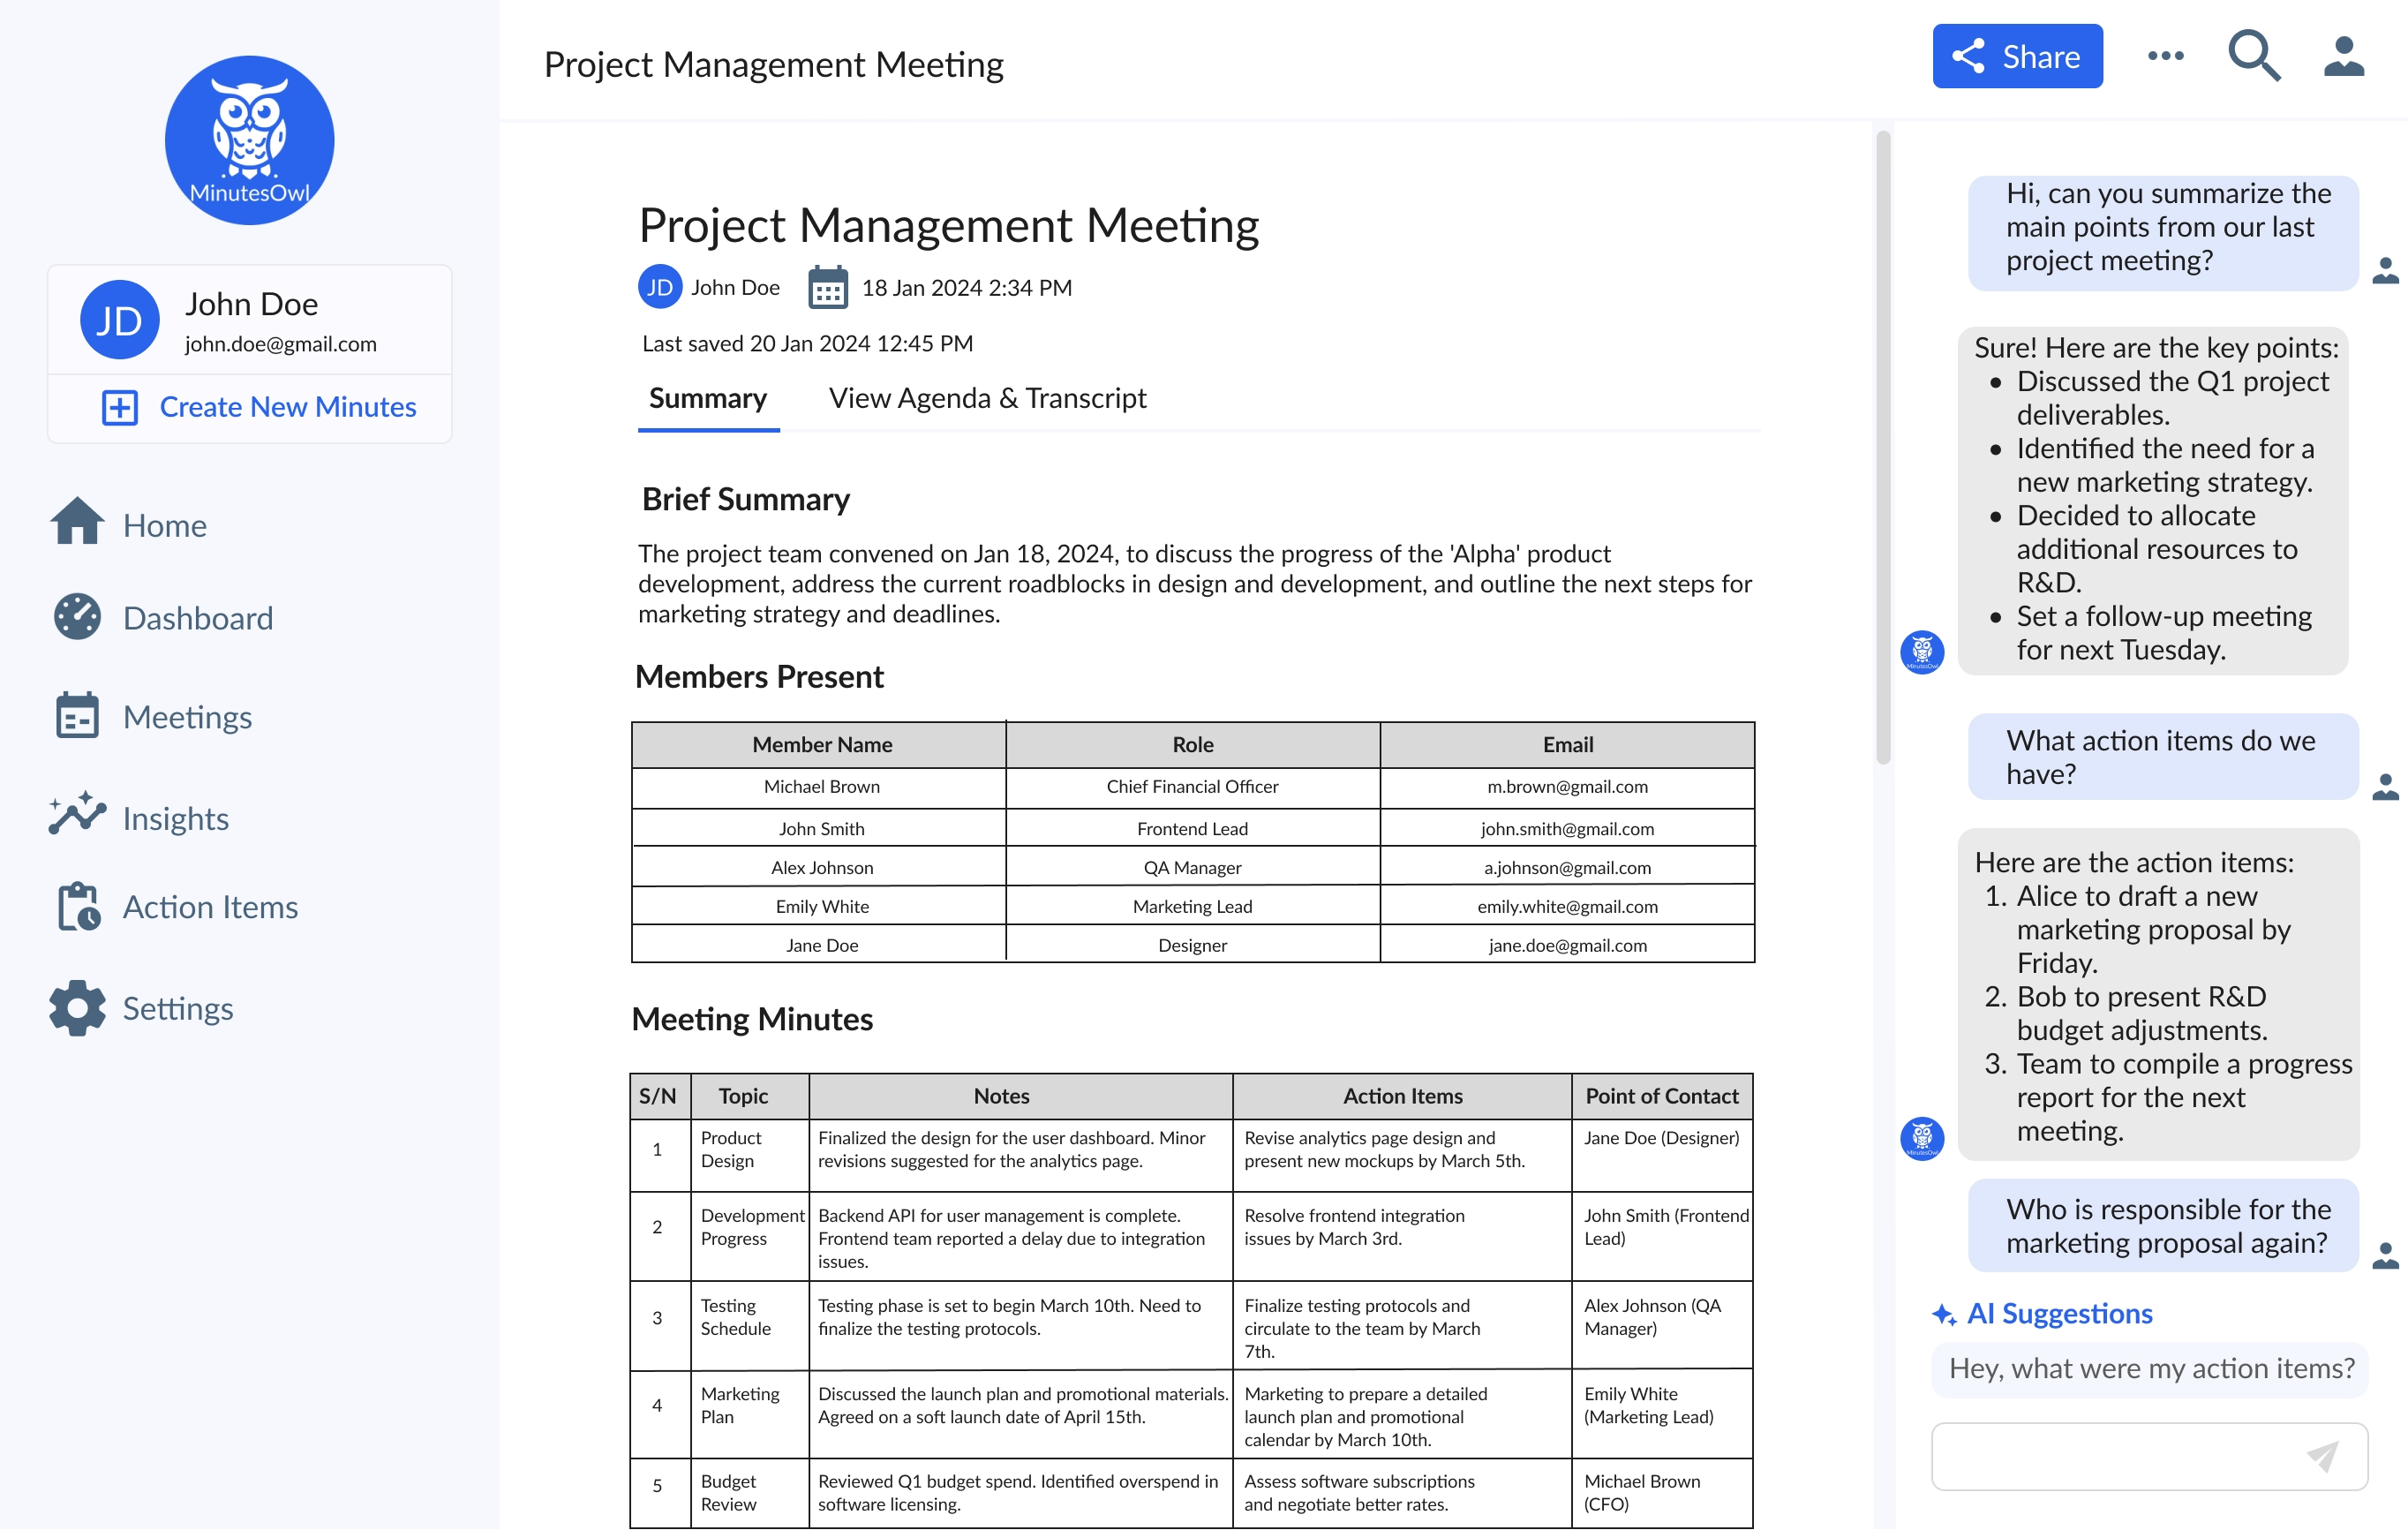2408x1530 pixels.
Task: Click the meeting date calendar icon
Action: coord(828,288)
